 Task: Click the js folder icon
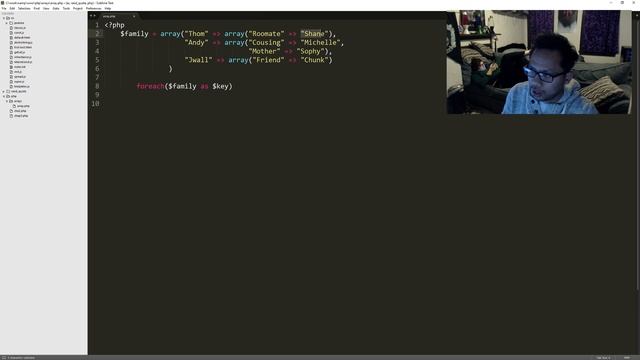tap(8, 18)
